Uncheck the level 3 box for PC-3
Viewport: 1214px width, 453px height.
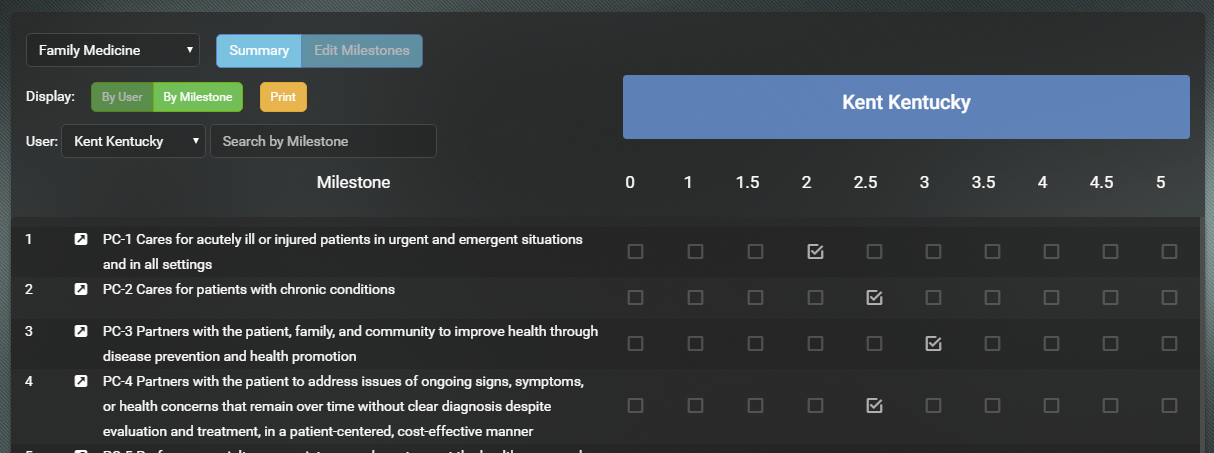point(933,343)
